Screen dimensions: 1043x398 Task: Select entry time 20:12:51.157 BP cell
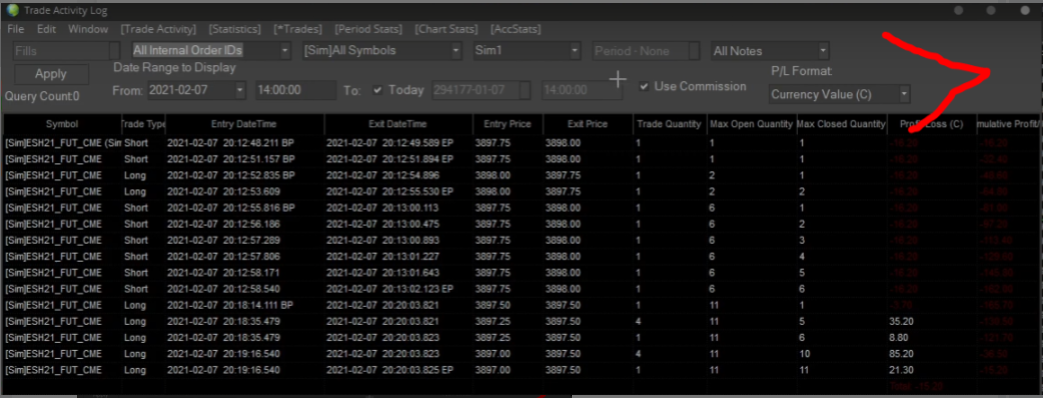click(244, 159)
